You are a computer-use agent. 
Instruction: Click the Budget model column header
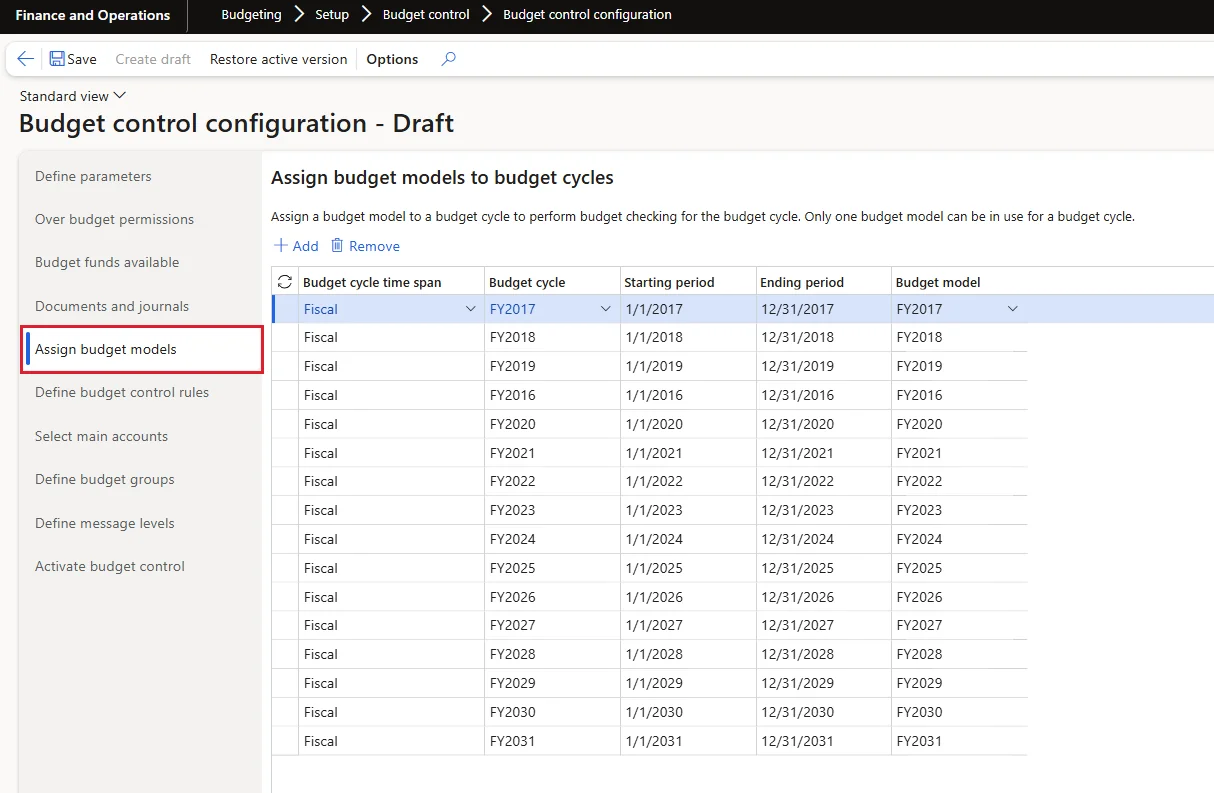click(x=938, y=282)
